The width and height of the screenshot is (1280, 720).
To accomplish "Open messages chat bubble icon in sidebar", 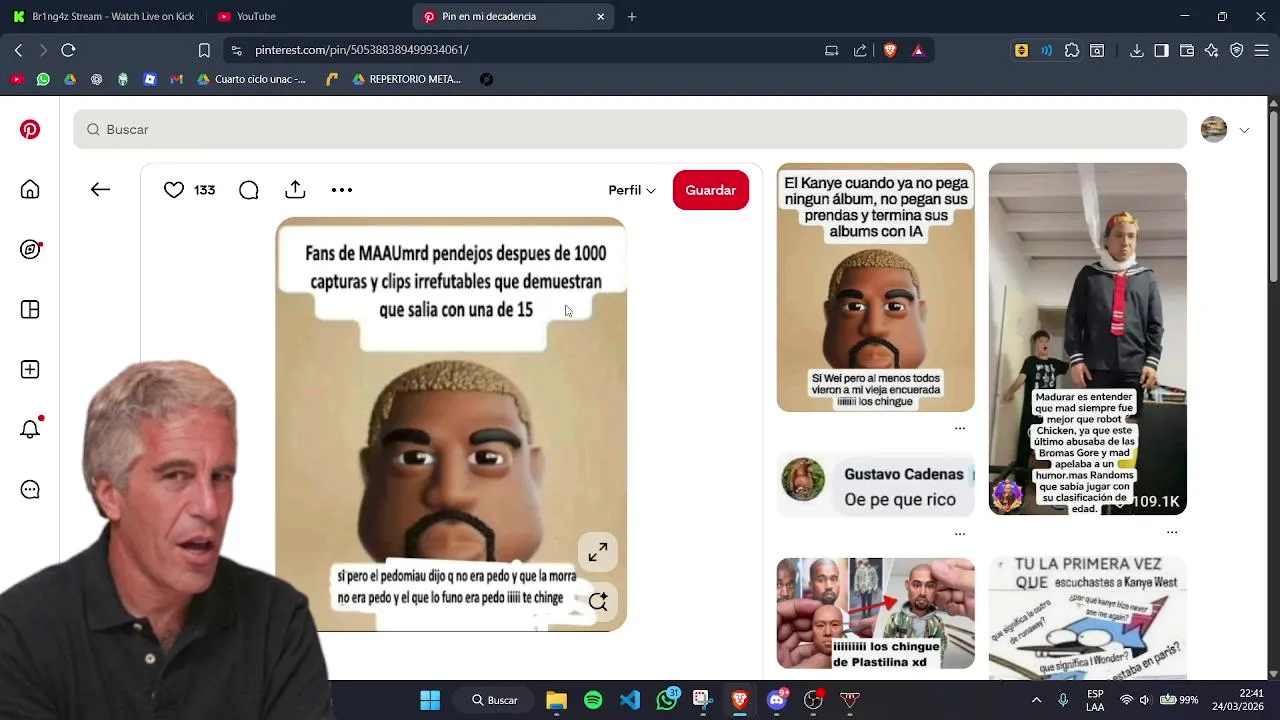I will click(30, 490).
